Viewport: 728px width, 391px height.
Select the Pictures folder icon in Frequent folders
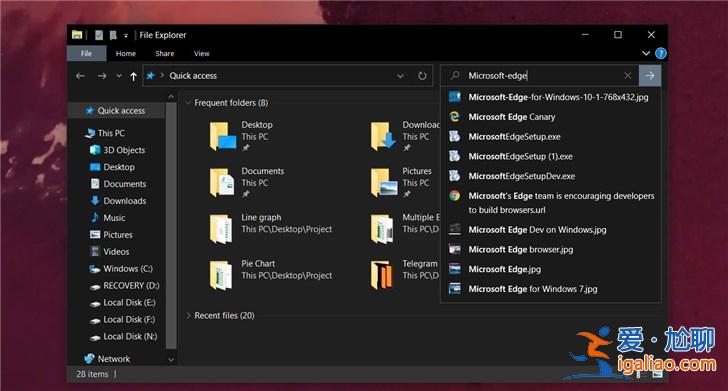coord(384,182)
